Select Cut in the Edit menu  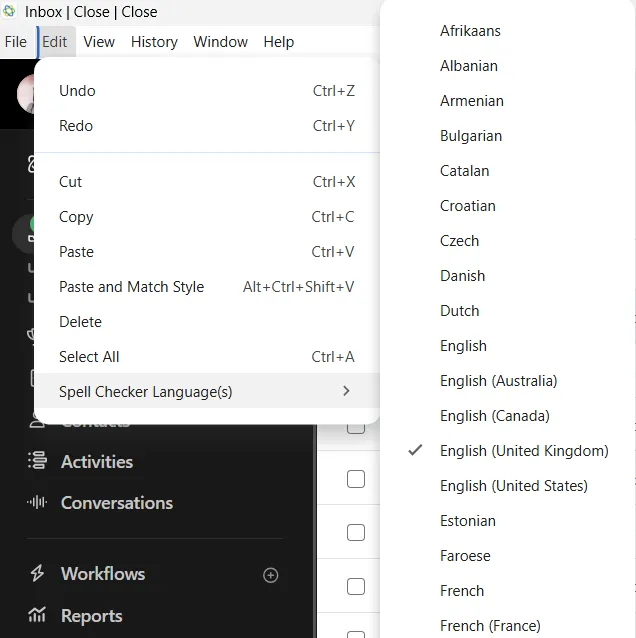click(207, 182)
